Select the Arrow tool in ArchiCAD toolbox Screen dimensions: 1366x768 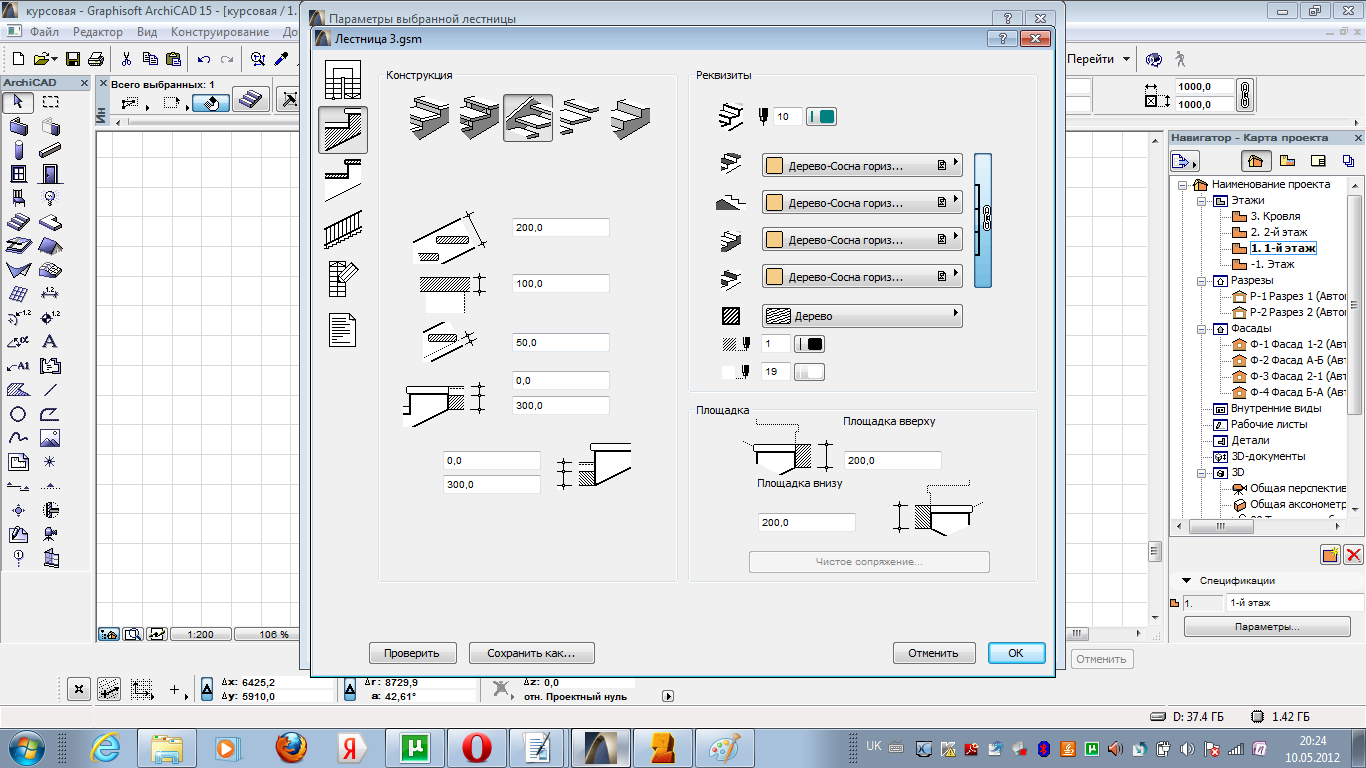point(18,102)
